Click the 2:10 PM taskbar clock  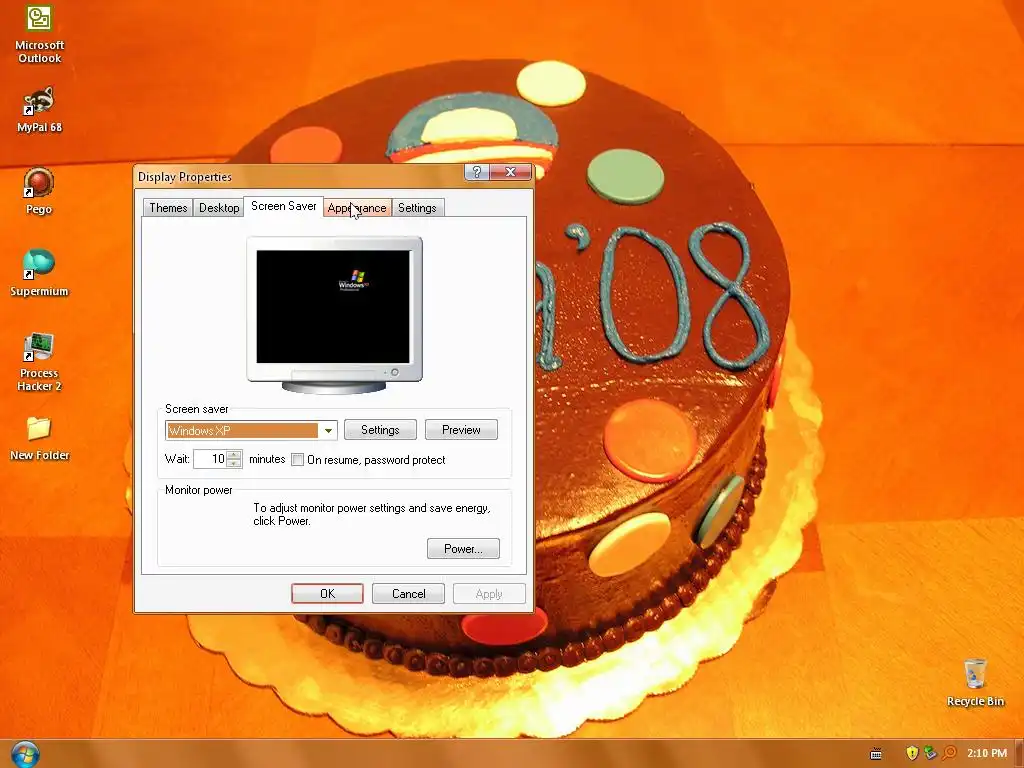(x=987, y=753)
